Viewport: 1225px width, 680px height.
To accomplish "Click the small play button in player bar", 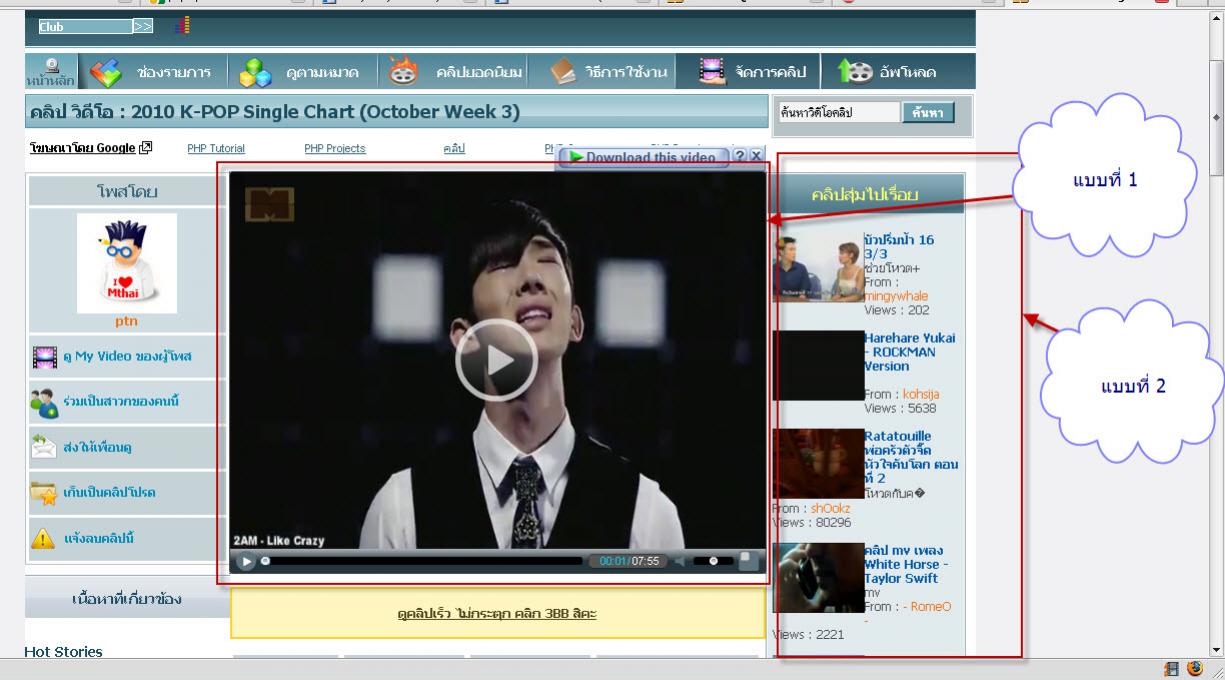I will pyautogui.click(x=247, y=561).
